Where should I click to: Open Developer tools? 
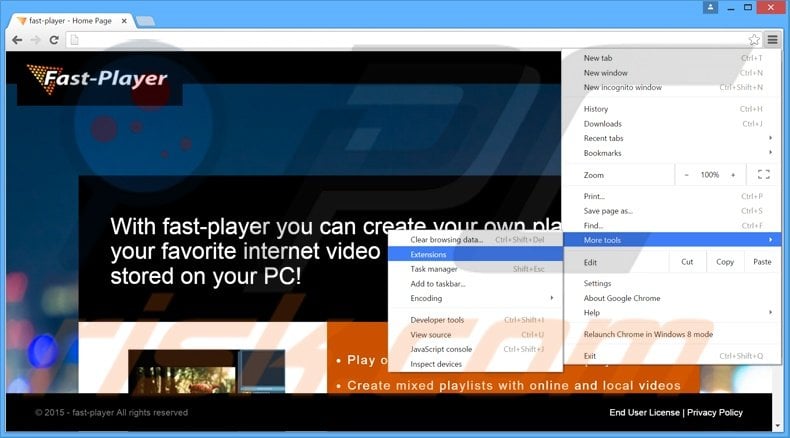point(476,320)
